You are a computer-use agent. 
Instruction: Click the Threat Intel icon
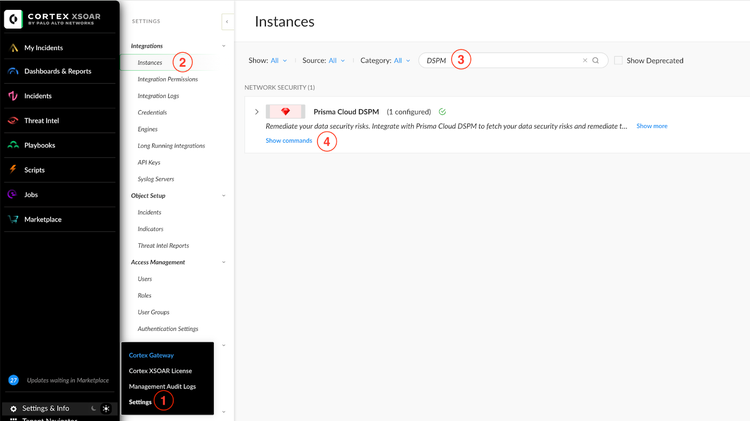click(x=13, y=121)
